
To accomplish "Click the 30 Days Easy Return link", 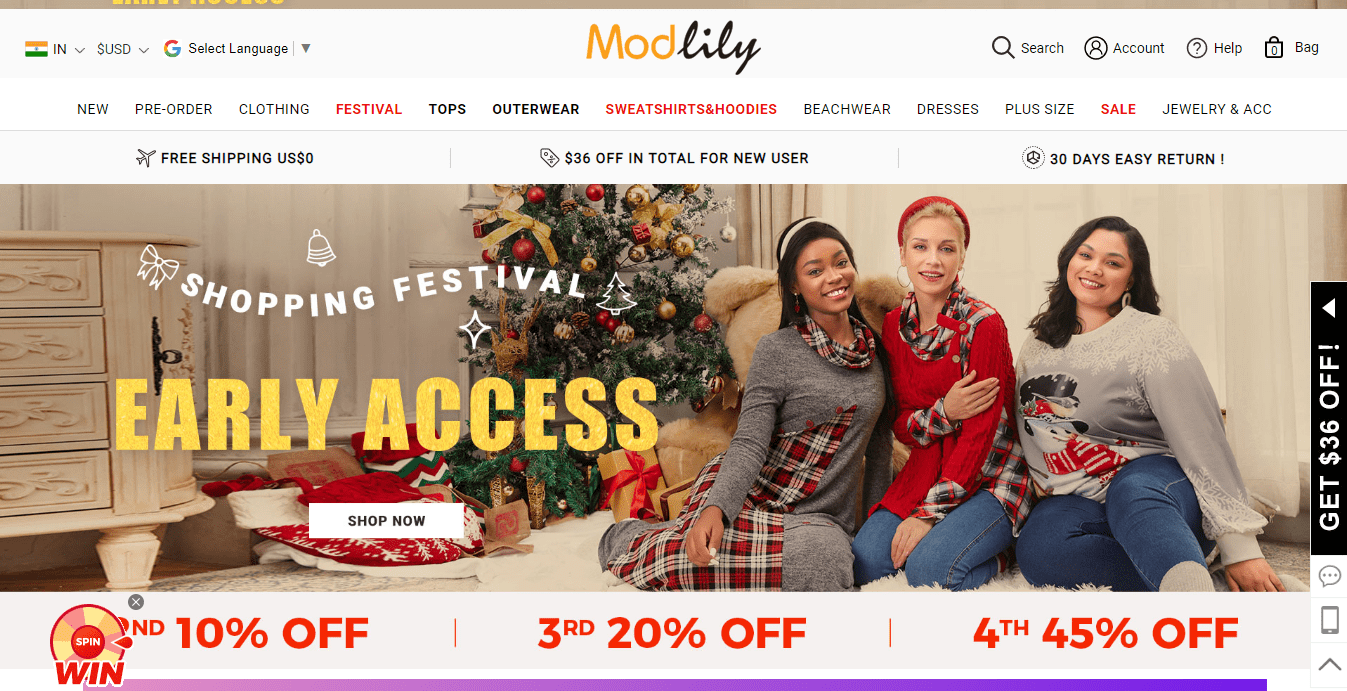I will 1123,158.
